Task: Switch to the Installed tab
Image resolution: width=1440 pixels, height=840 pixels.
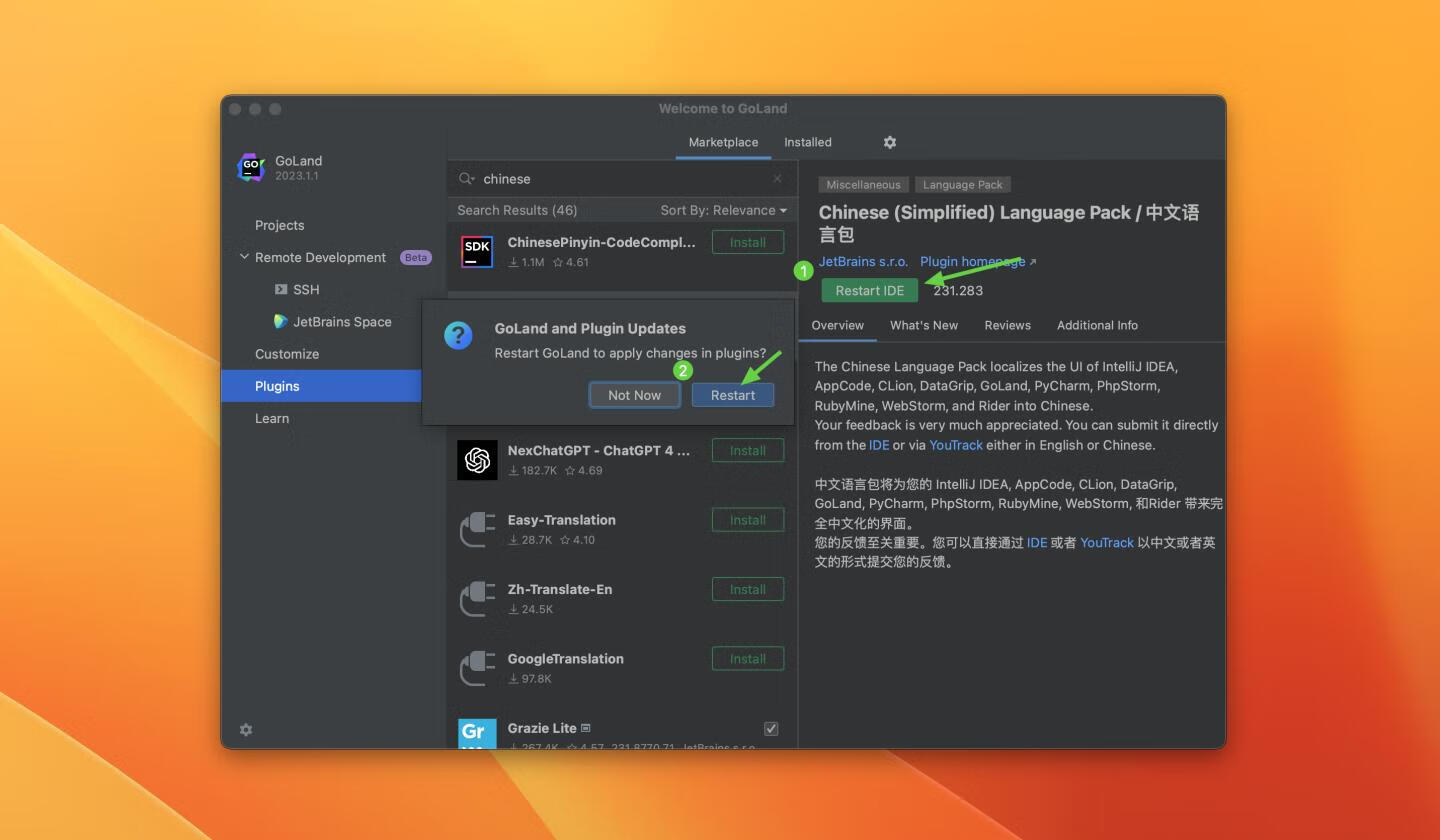Action: click(807, 142)
